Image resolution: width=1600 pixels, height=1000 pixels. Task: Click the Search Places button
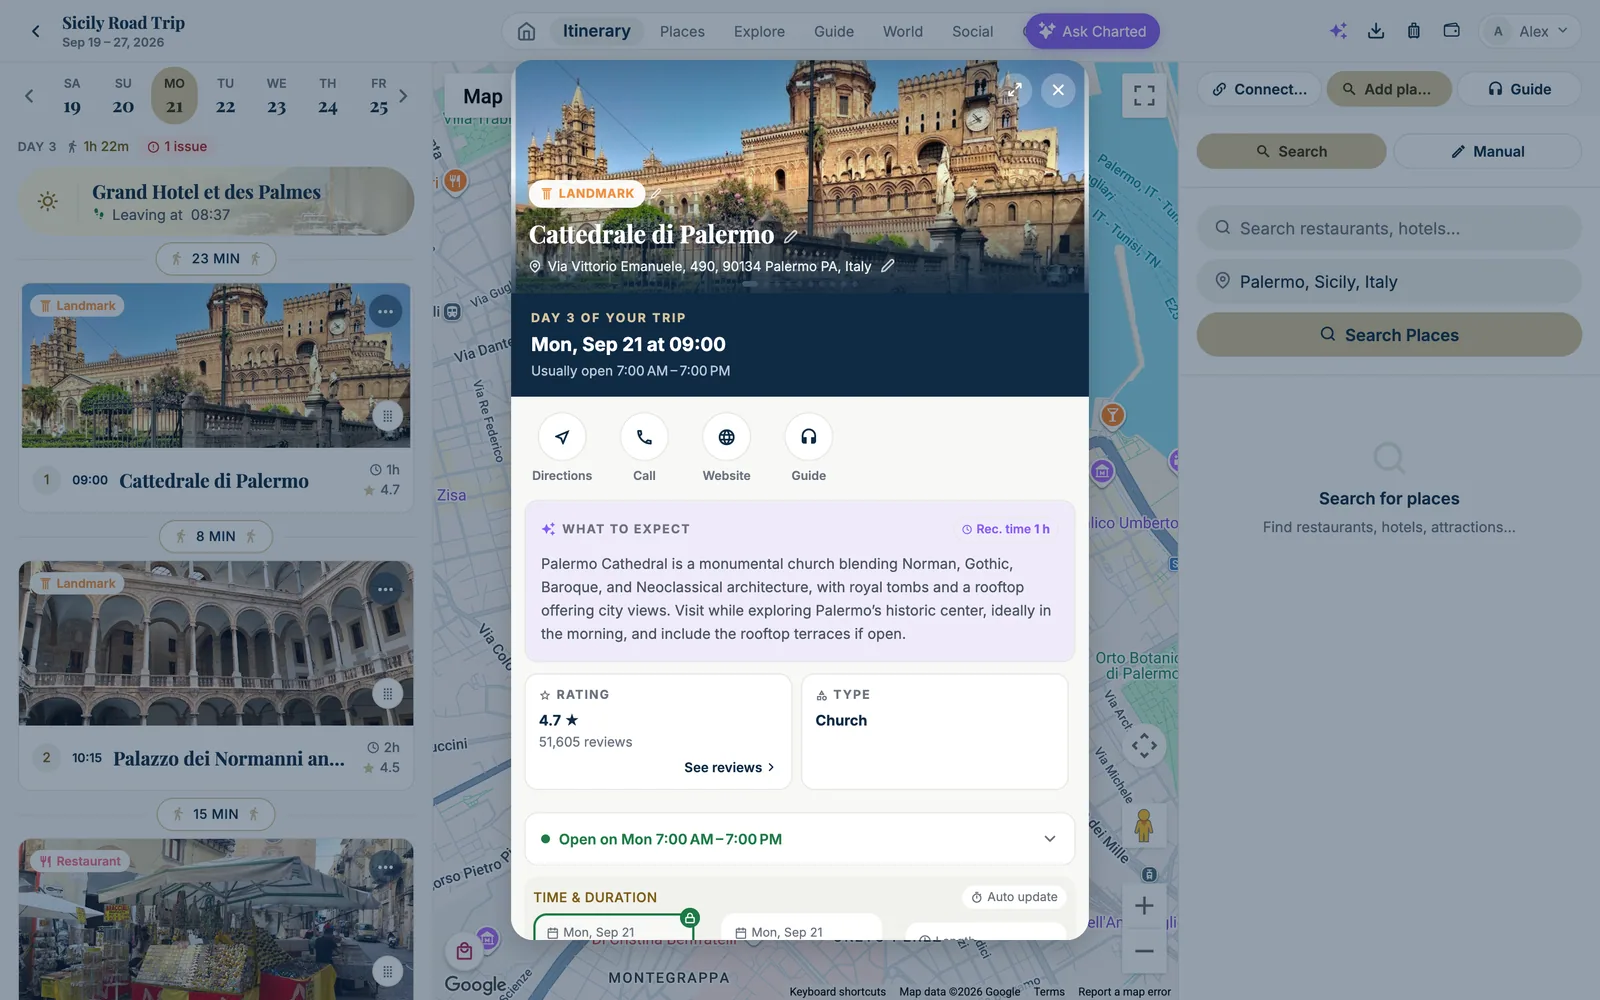coord(1389,335)
